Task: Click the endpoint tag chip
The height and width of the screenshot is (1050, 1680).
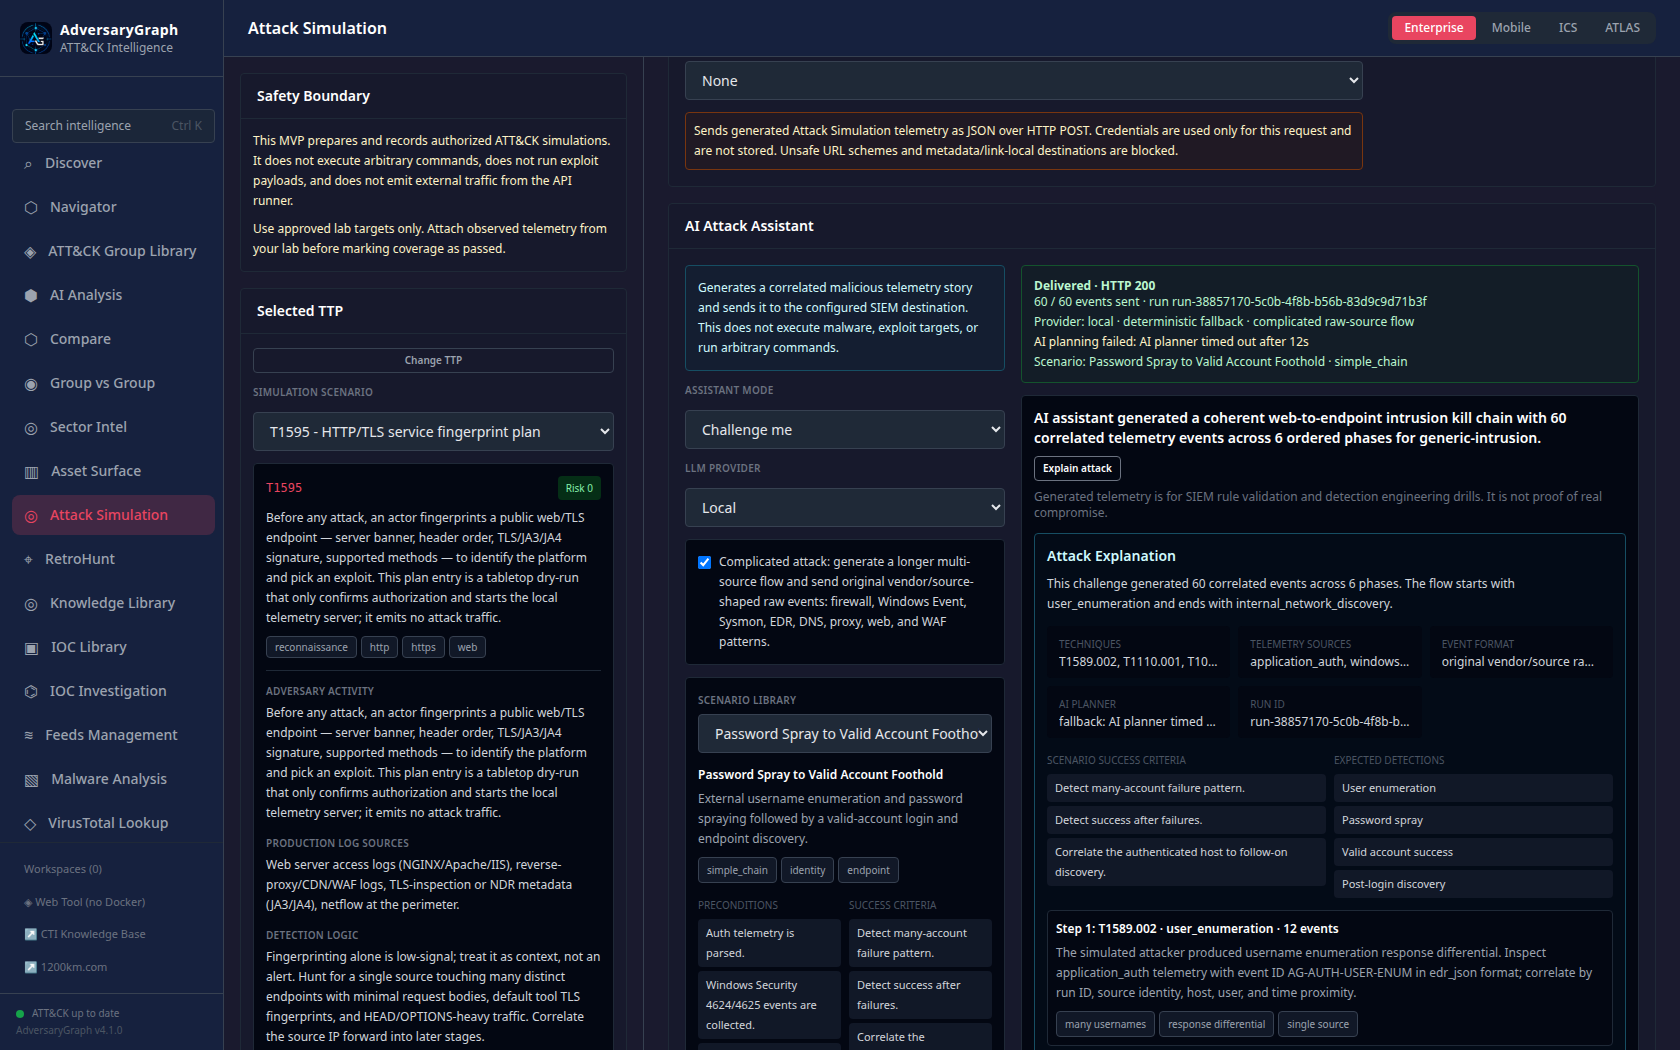Action: (868, 870)
